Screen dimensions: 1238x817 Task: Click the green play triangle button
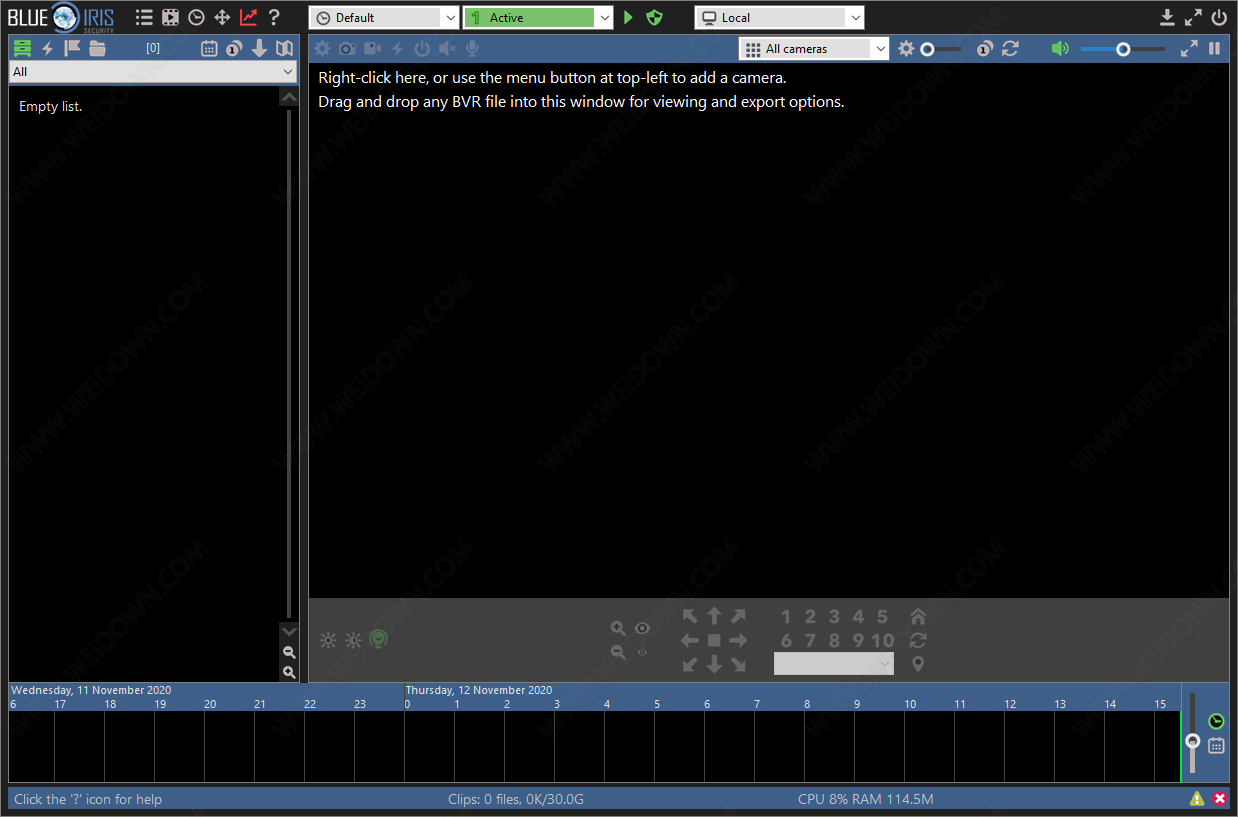628,17
